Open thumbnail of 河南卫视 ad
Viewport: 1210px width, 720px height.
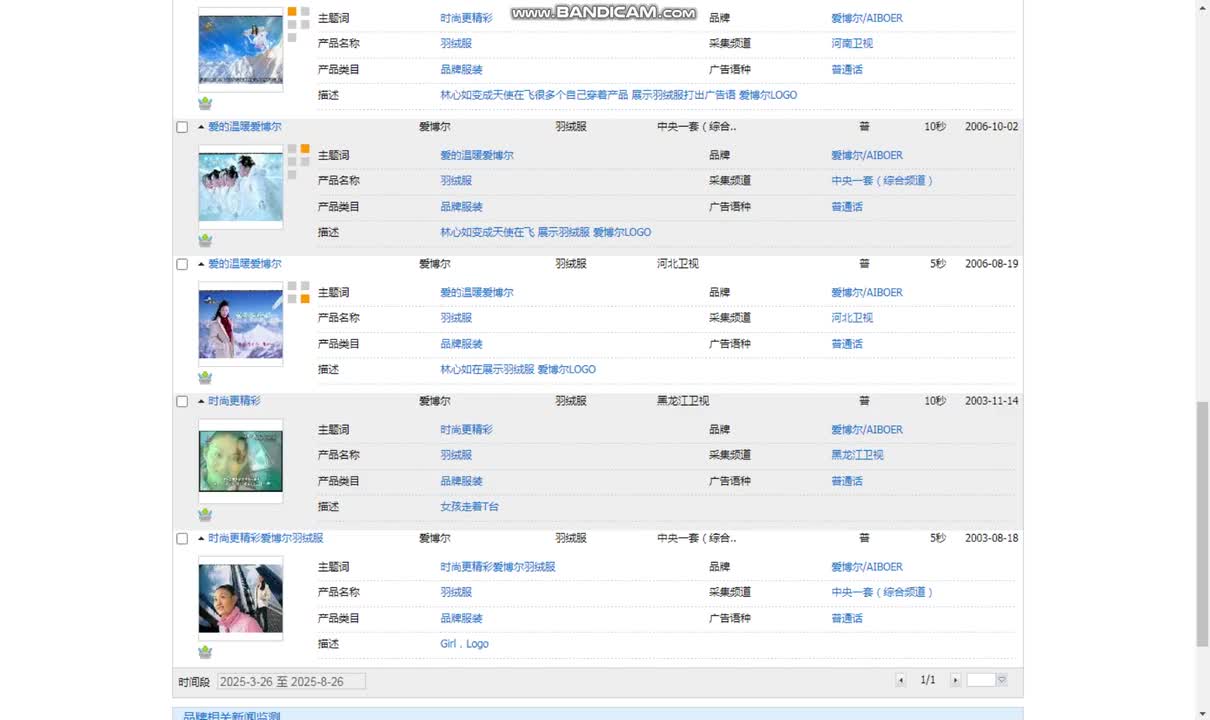click(240, 49)
